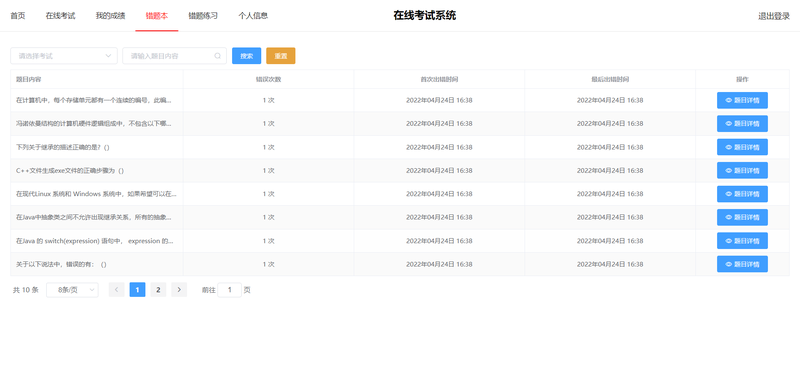Click the 操作 column header

(742, 80)
